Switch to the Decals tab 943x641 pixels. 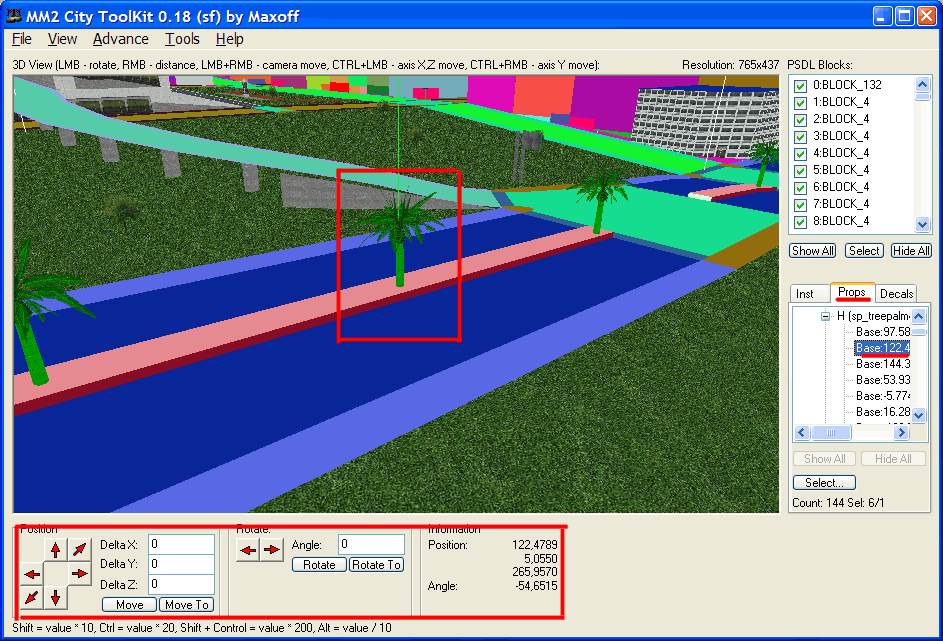(x=896, y=293)
